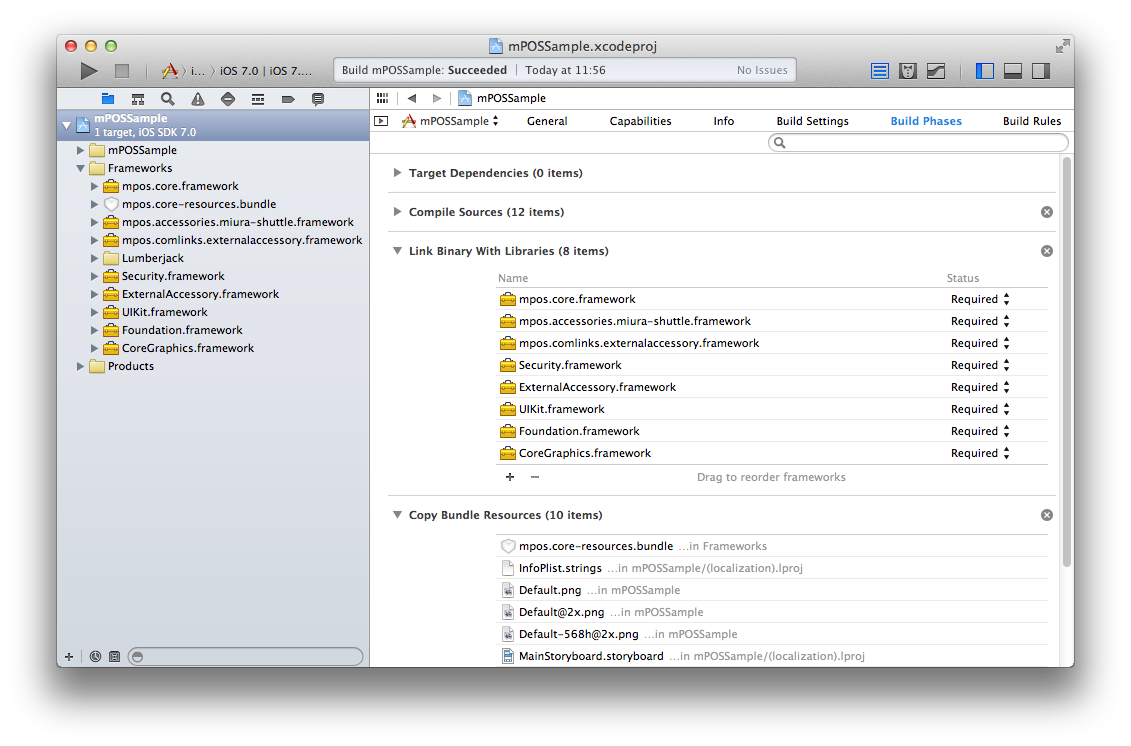The width and height of the screenshot is (1131, 746).
Task: Expand the Lumberjack folder
Action: point(94,258)
